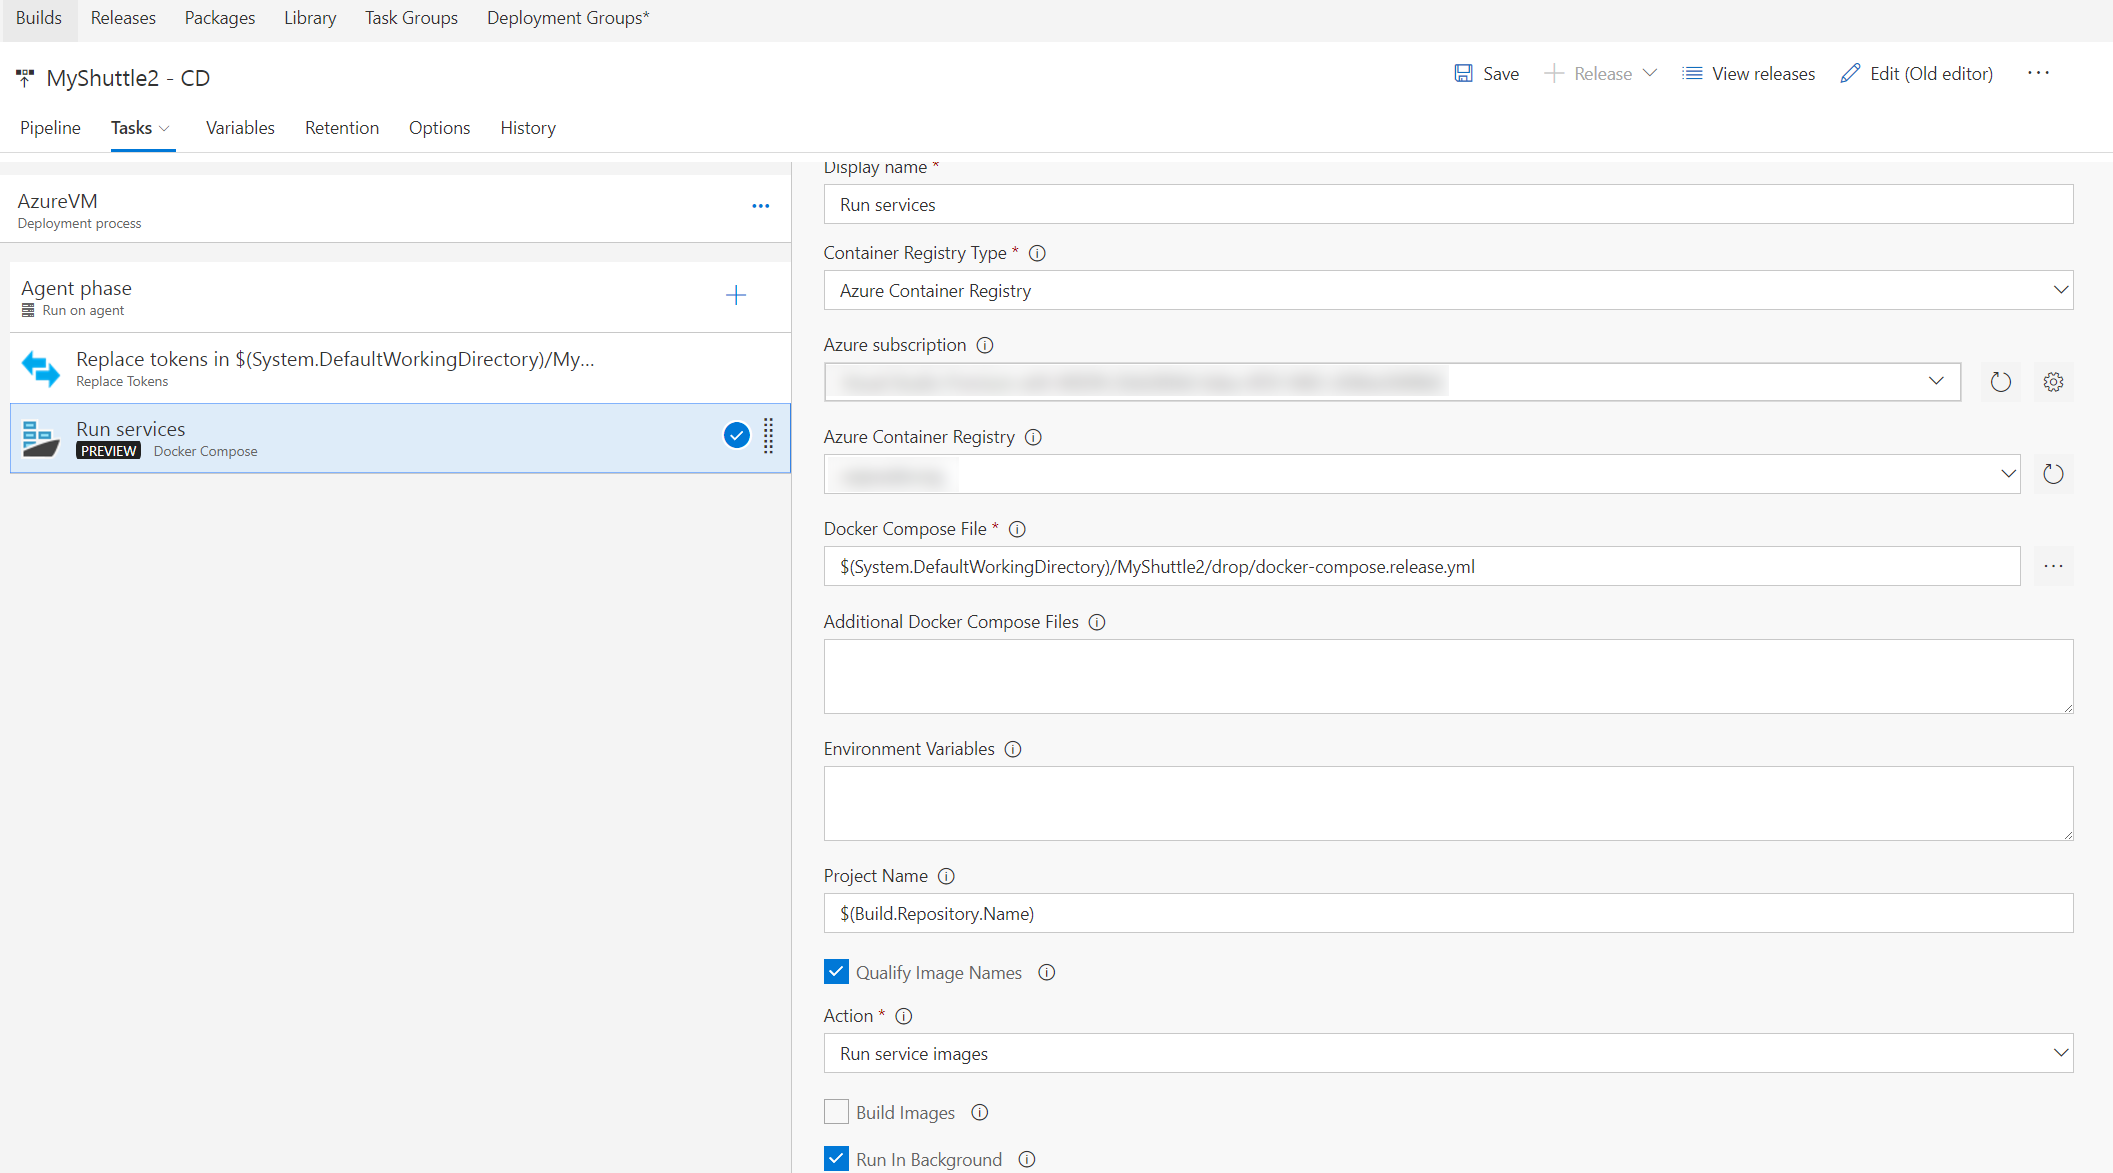Click the Additional Docker Compose Files textarea
The image size is (2113, 1173).
tap(1448, 676)
